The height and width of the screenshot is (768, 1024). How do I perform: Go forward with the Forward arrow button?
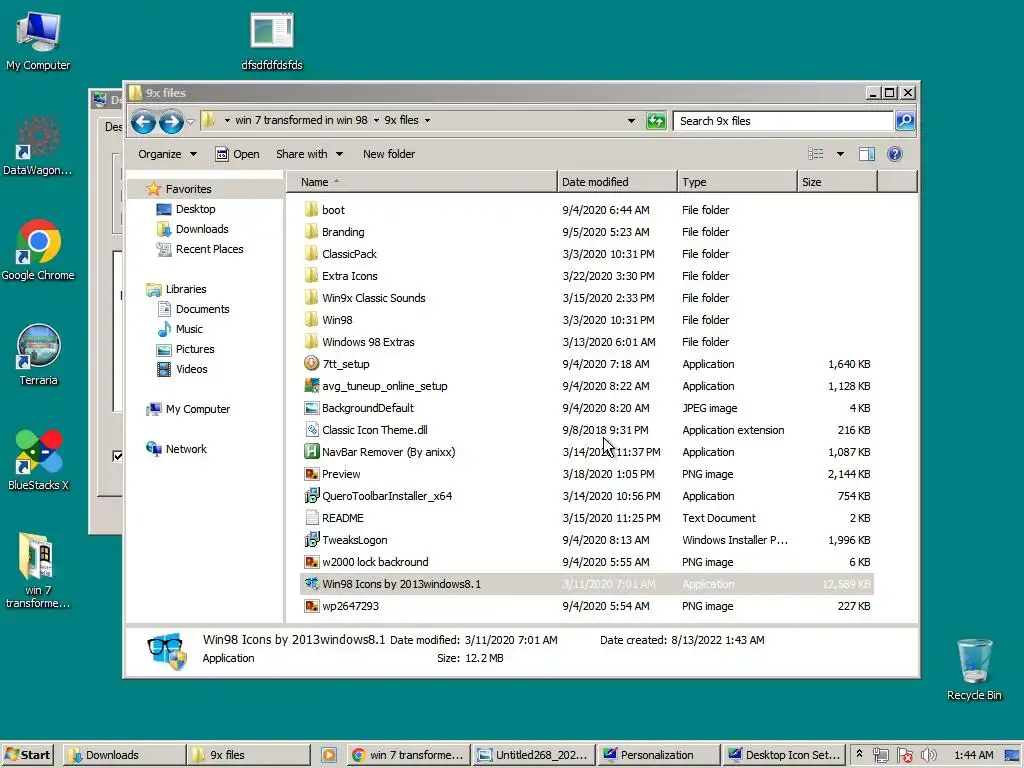pyautogui.click(x=171, y=121)
